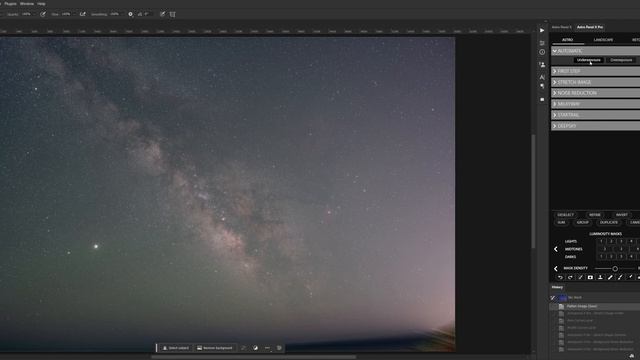640x360 pixels.
Task: Click the vertical scrollbar of the canvas
Action: tap(533, 191)
